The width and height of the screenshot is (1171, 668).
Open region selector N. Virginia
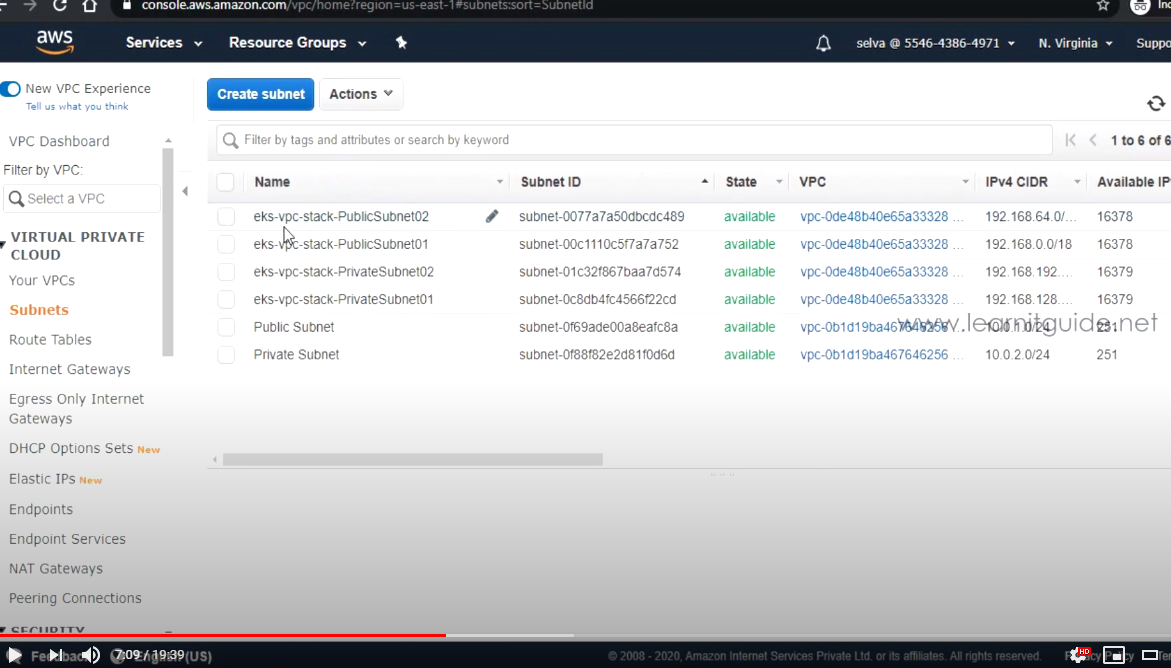coord(1075,43)
